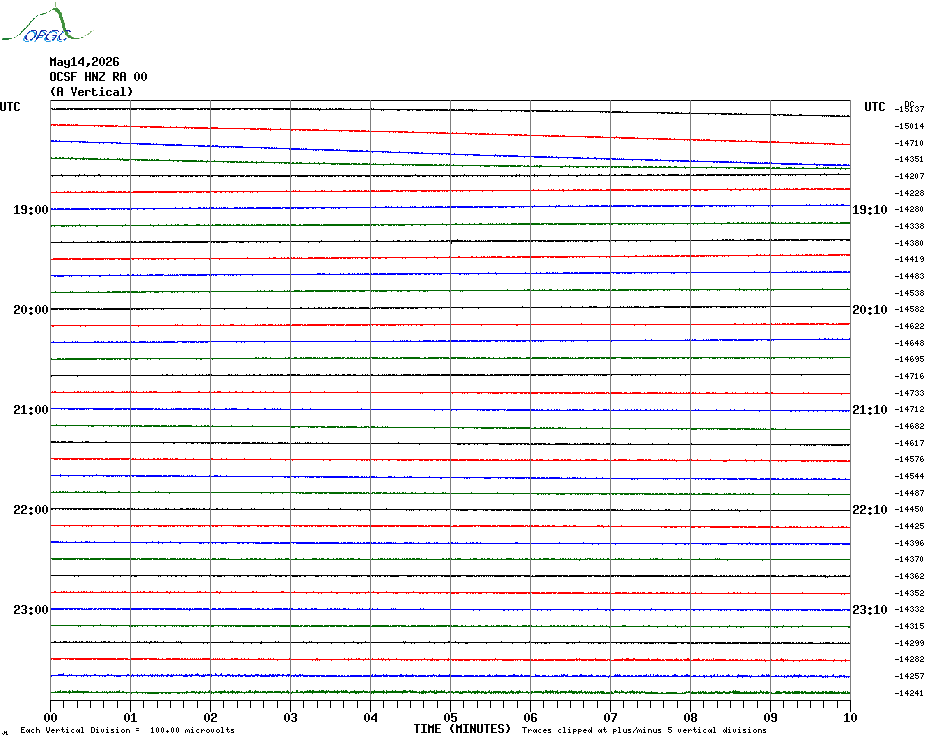
Task: Select the 19:00 time label
Action: 31,210
